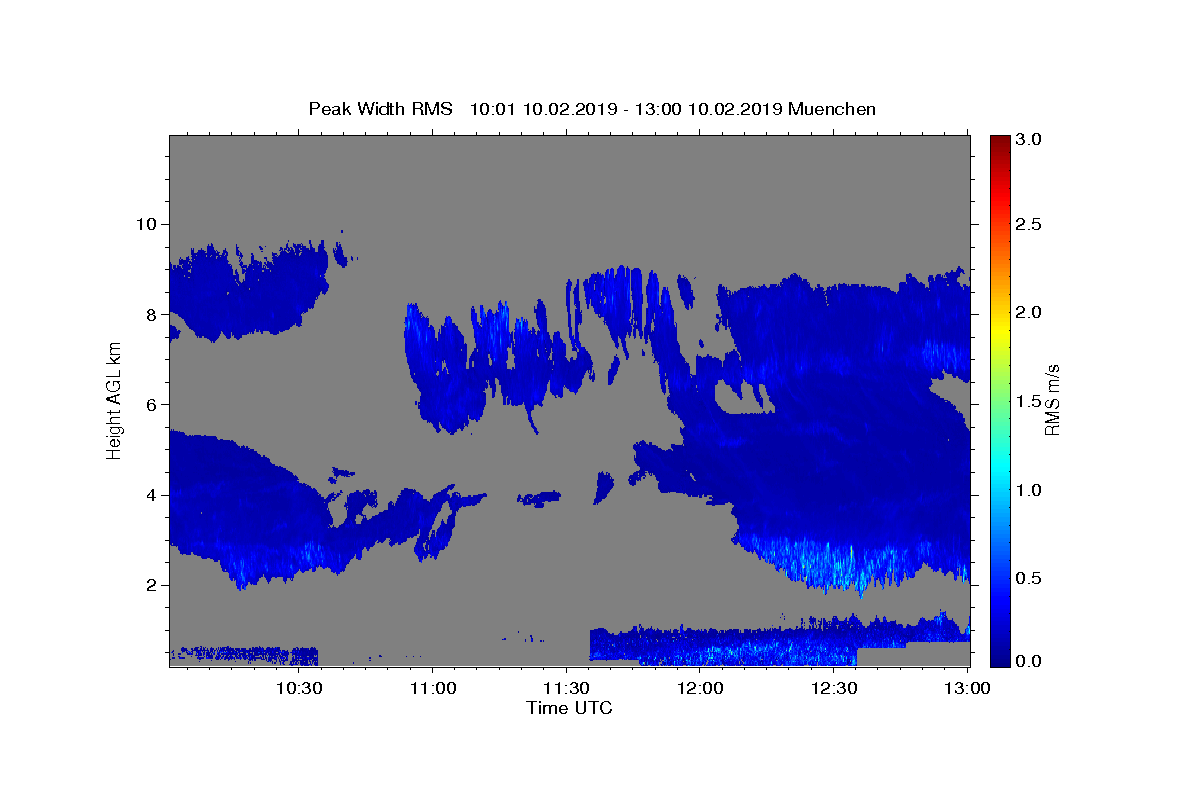This screenshot has height=800, width=1200.
Task: Click the 0.5 colorbar value
Action: coord(1029,578)
